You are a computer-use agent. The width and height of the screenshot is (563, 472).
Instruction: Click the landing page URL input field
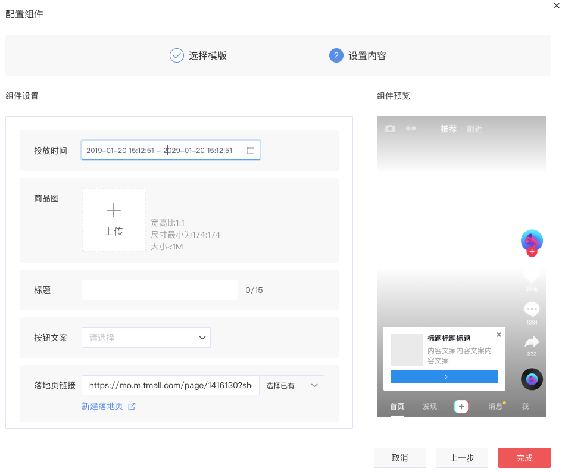tap(170, 385)
